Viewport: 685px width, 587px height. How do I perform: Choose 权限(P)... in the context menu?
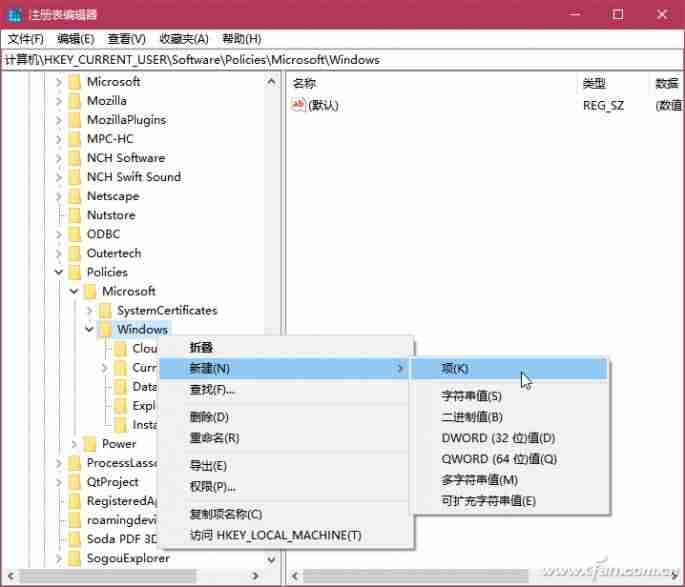(286, 487)
